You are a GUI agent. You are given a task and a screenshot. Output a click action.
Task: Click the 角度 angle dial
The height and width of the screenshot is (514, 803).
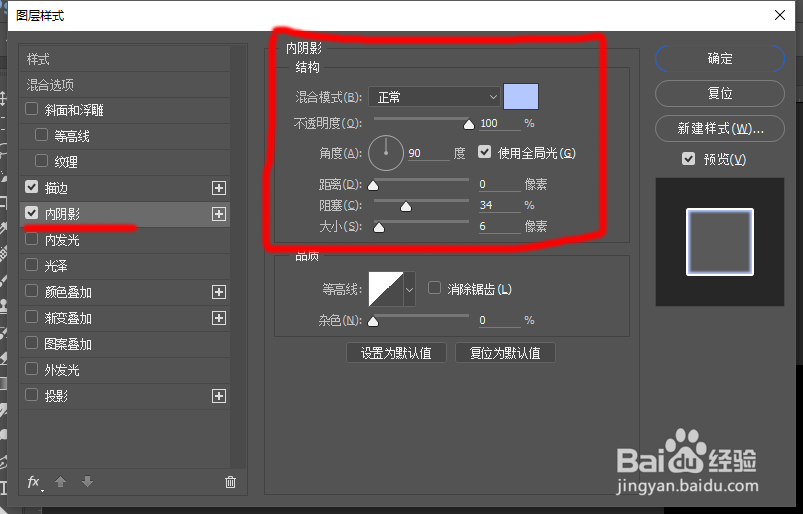click(x=386, y=153)
